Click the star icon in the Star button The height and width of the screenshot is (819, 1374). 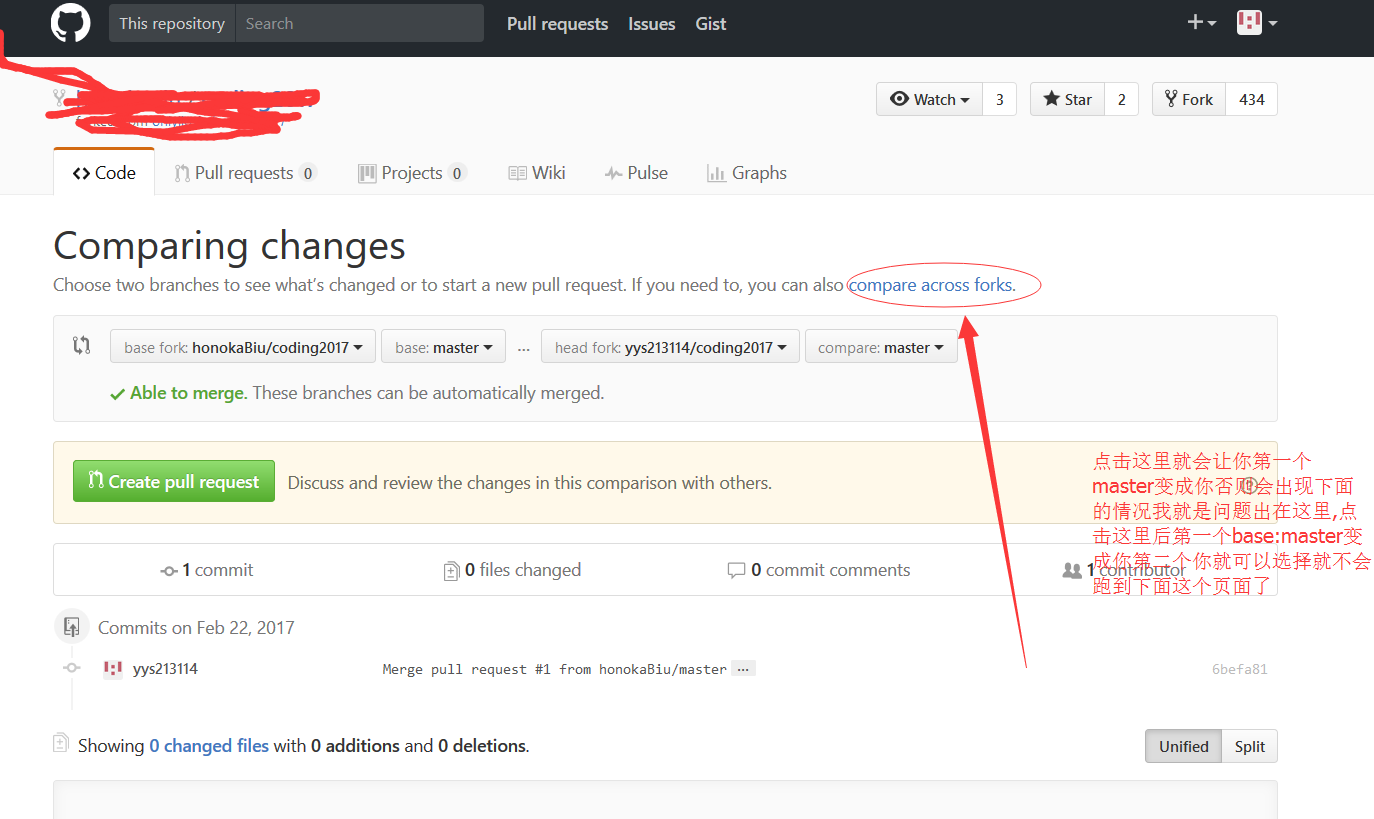pyautogui.click(x=1051, y=98)
